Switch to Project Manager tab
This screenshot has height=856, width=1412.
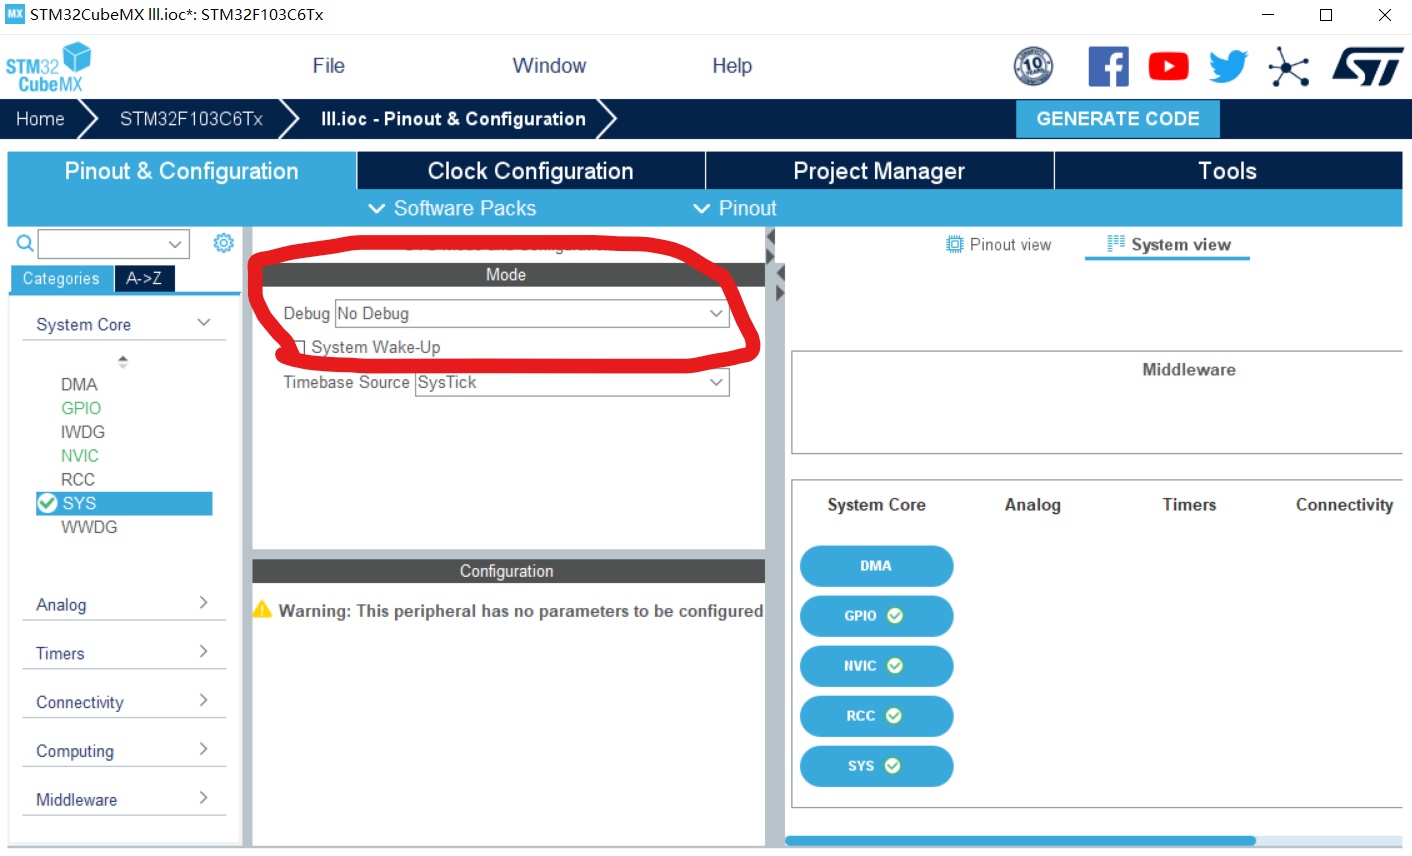879,171
